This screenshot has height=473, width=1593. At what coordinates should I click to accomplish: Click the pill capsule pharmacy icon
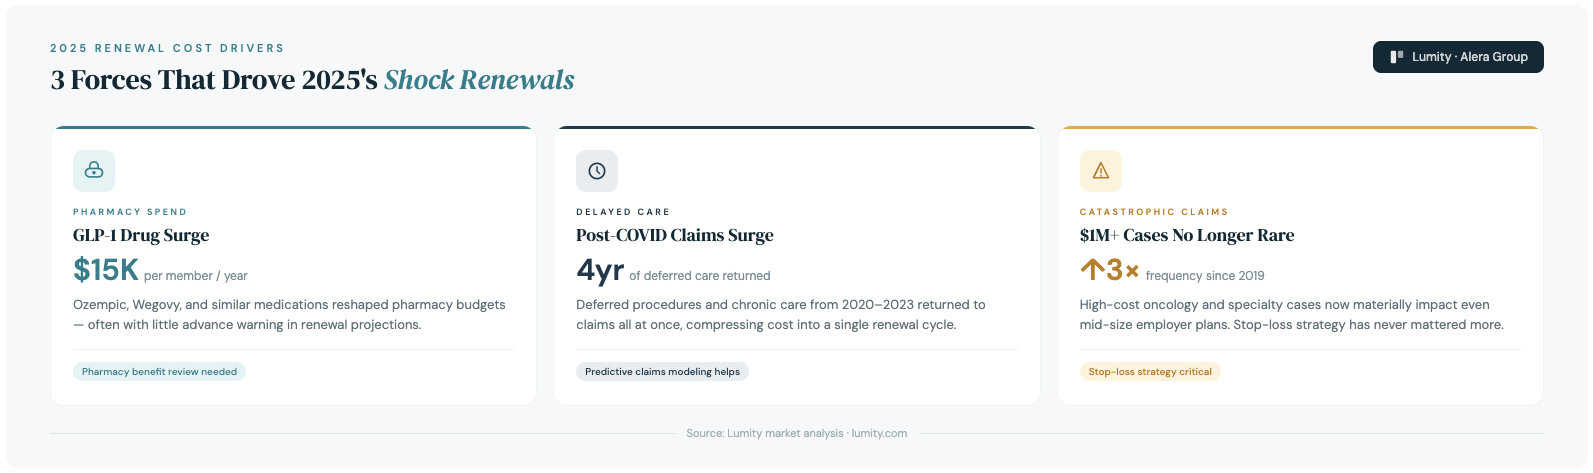pyautogui.click(x=94, y=171)
